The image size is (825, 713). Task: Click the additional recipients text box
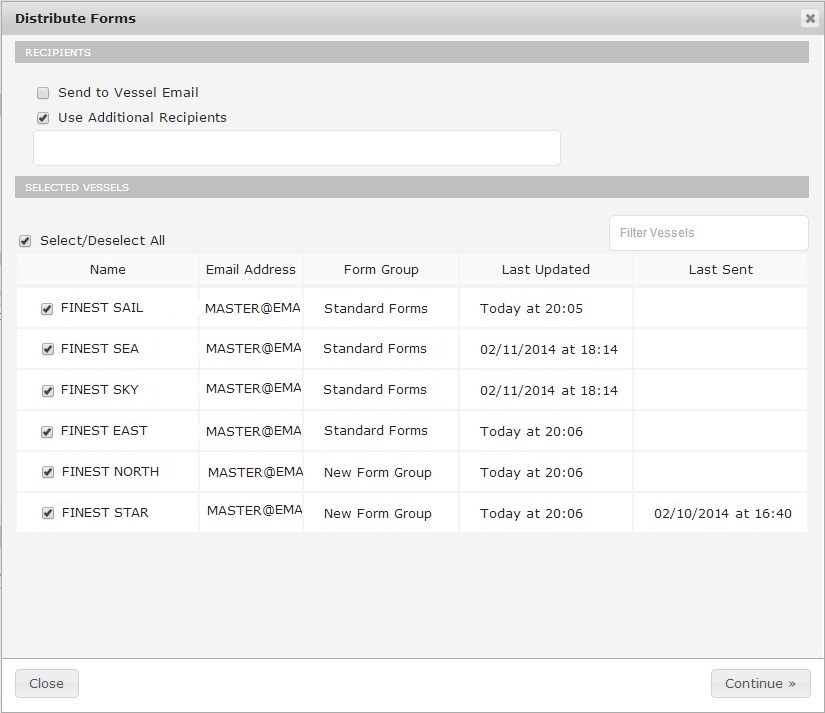coord(296,147)
